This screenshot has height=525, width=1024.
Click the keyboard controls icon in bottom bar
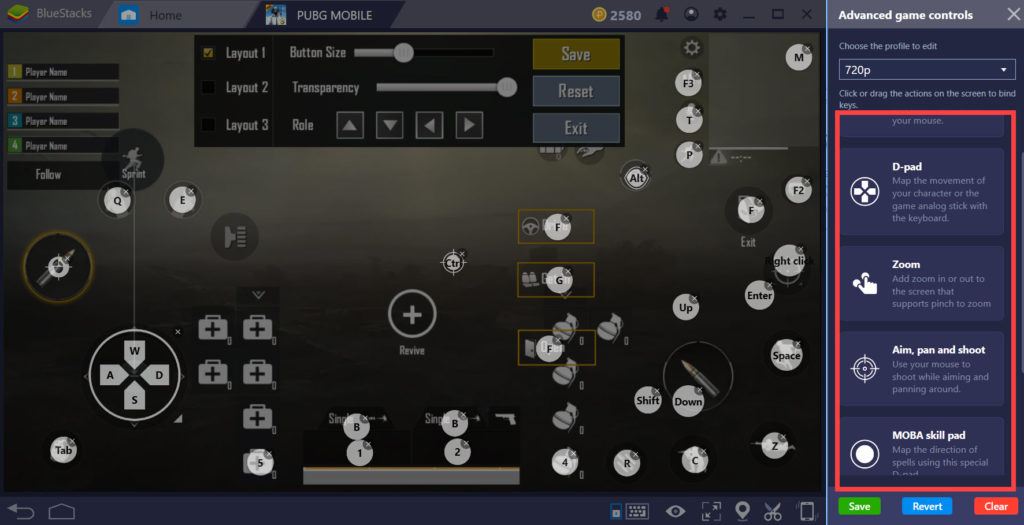pyautogui.click(x=637, y=511)
